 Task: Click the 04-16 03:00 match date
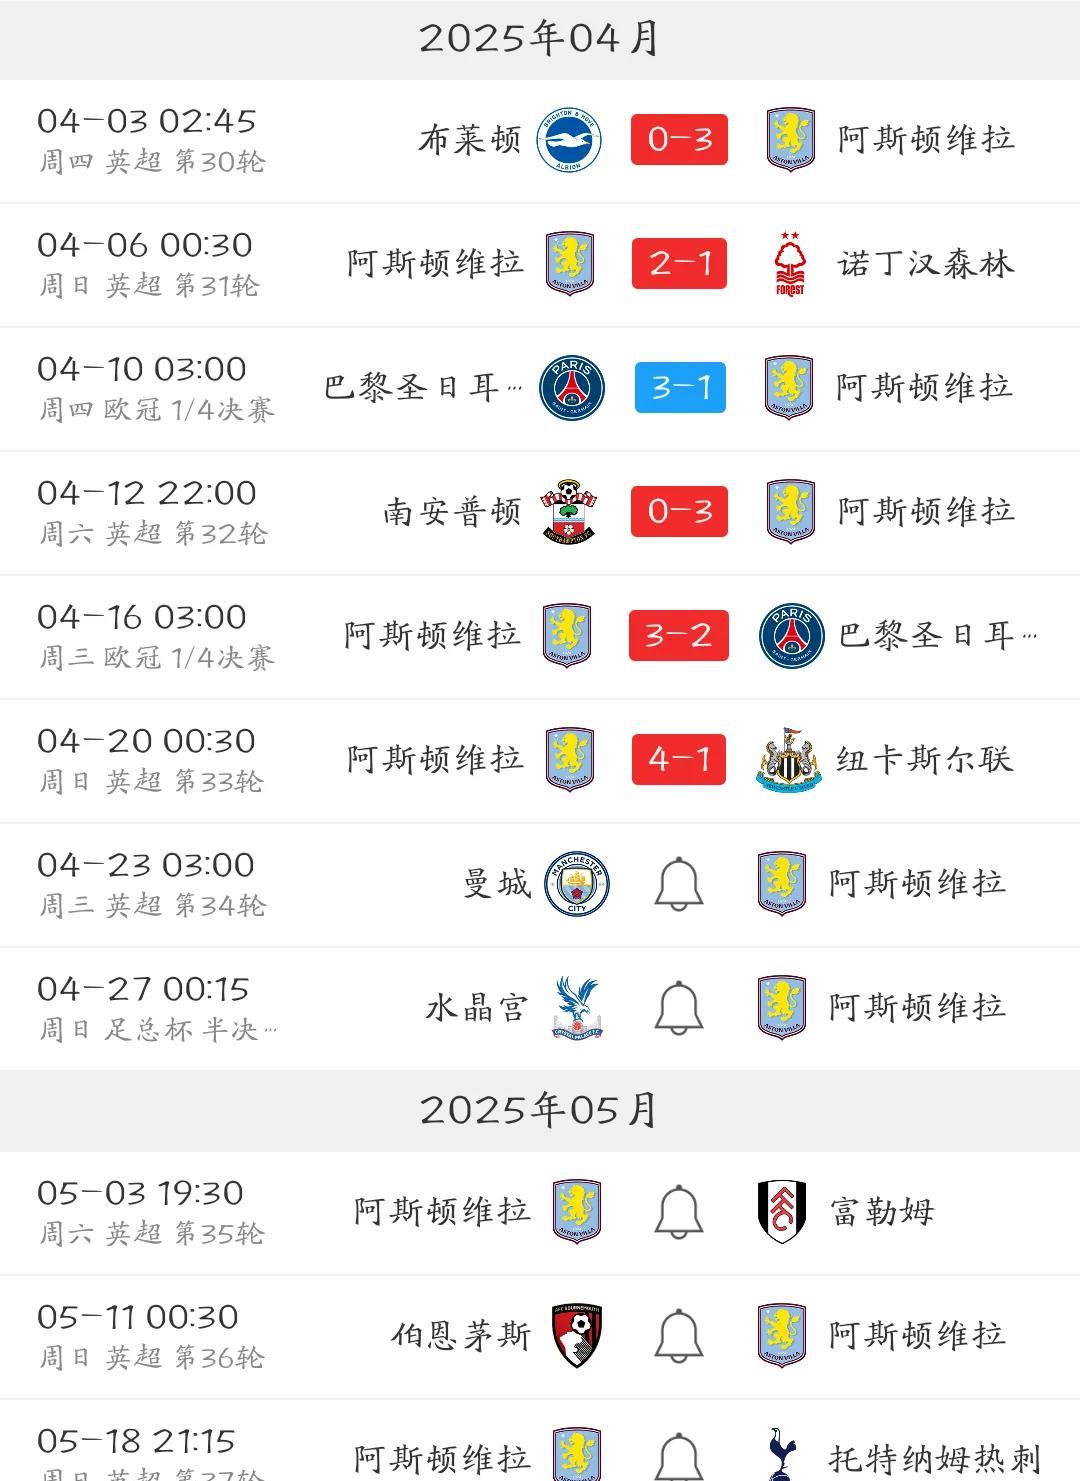[142, 617]
